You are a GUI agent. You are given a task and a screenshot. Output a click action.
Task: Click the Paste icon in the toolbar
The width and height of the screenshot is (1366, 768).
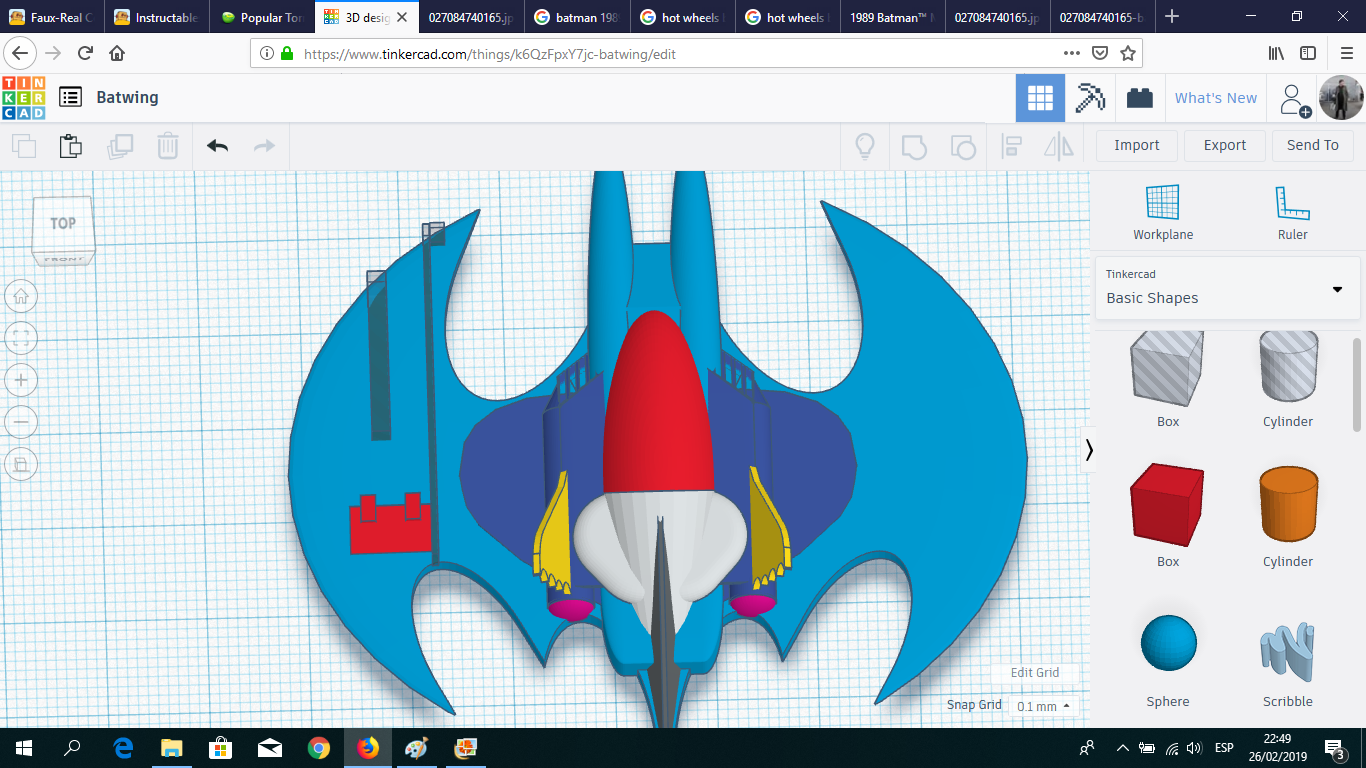click(71, 146)
